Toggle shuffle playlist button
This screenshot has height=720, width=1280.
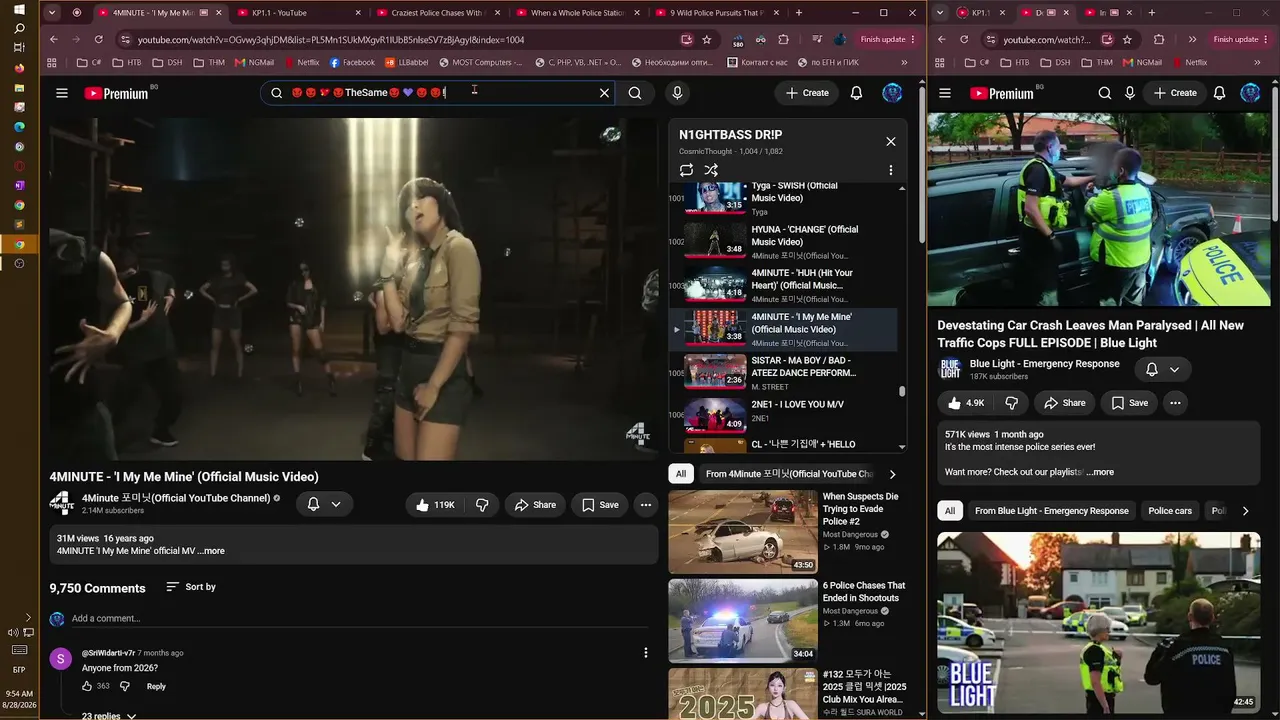[x=711, y=170]
